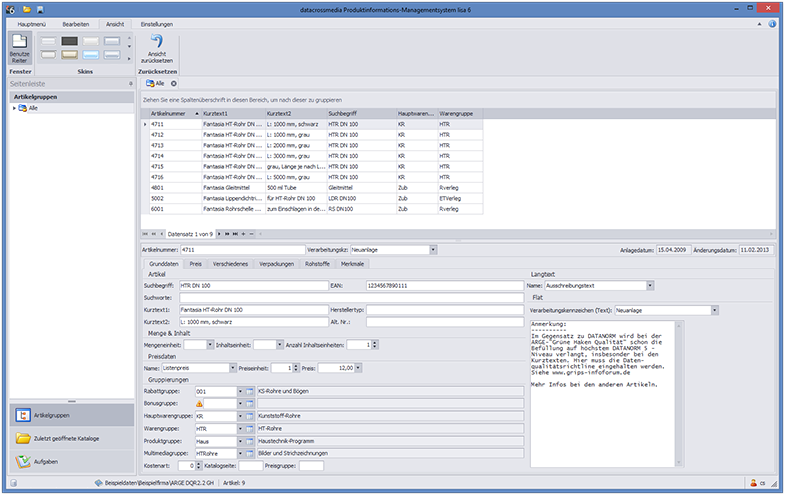Click the Herstellertyp input field

click(445, 310)
